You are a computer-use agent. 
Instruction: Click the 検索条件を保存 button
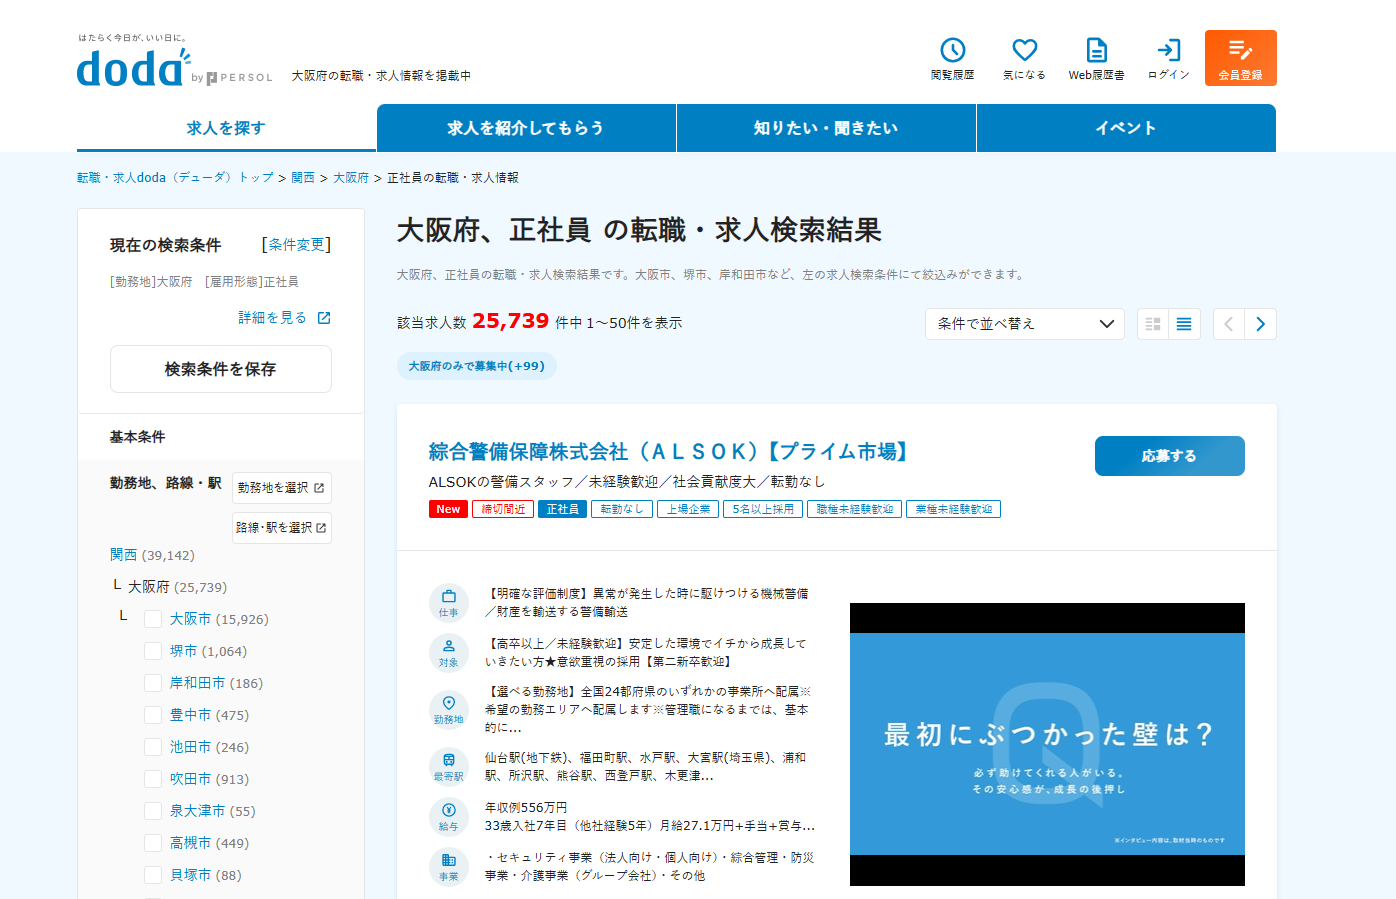tap(221, 369)
